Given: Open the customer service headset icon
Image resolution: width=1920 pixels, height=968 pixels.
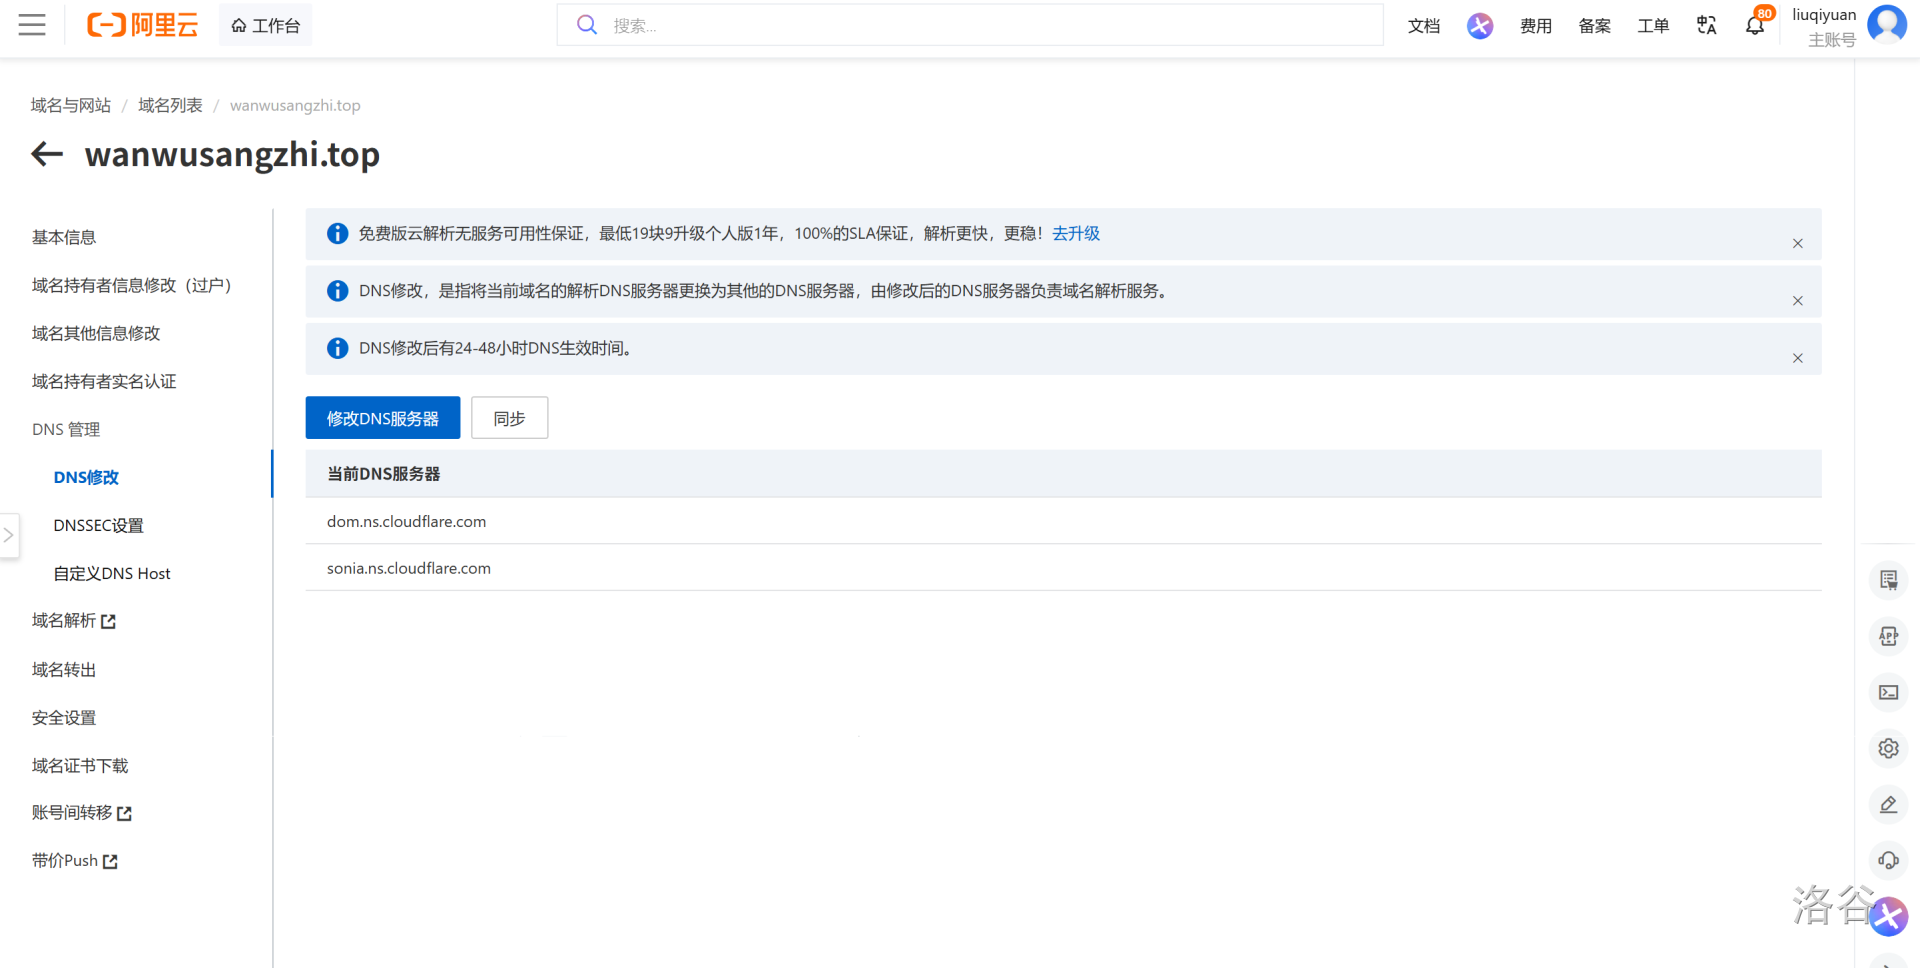Looking at the screenshot, I should pyautogui.click(x=1888, y=860).
